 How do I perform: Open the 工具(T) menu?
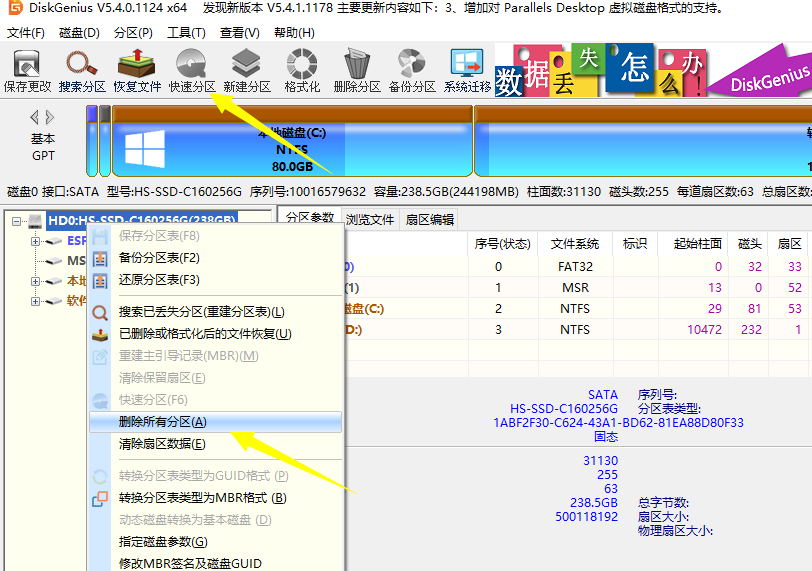[x=186, y=33]
